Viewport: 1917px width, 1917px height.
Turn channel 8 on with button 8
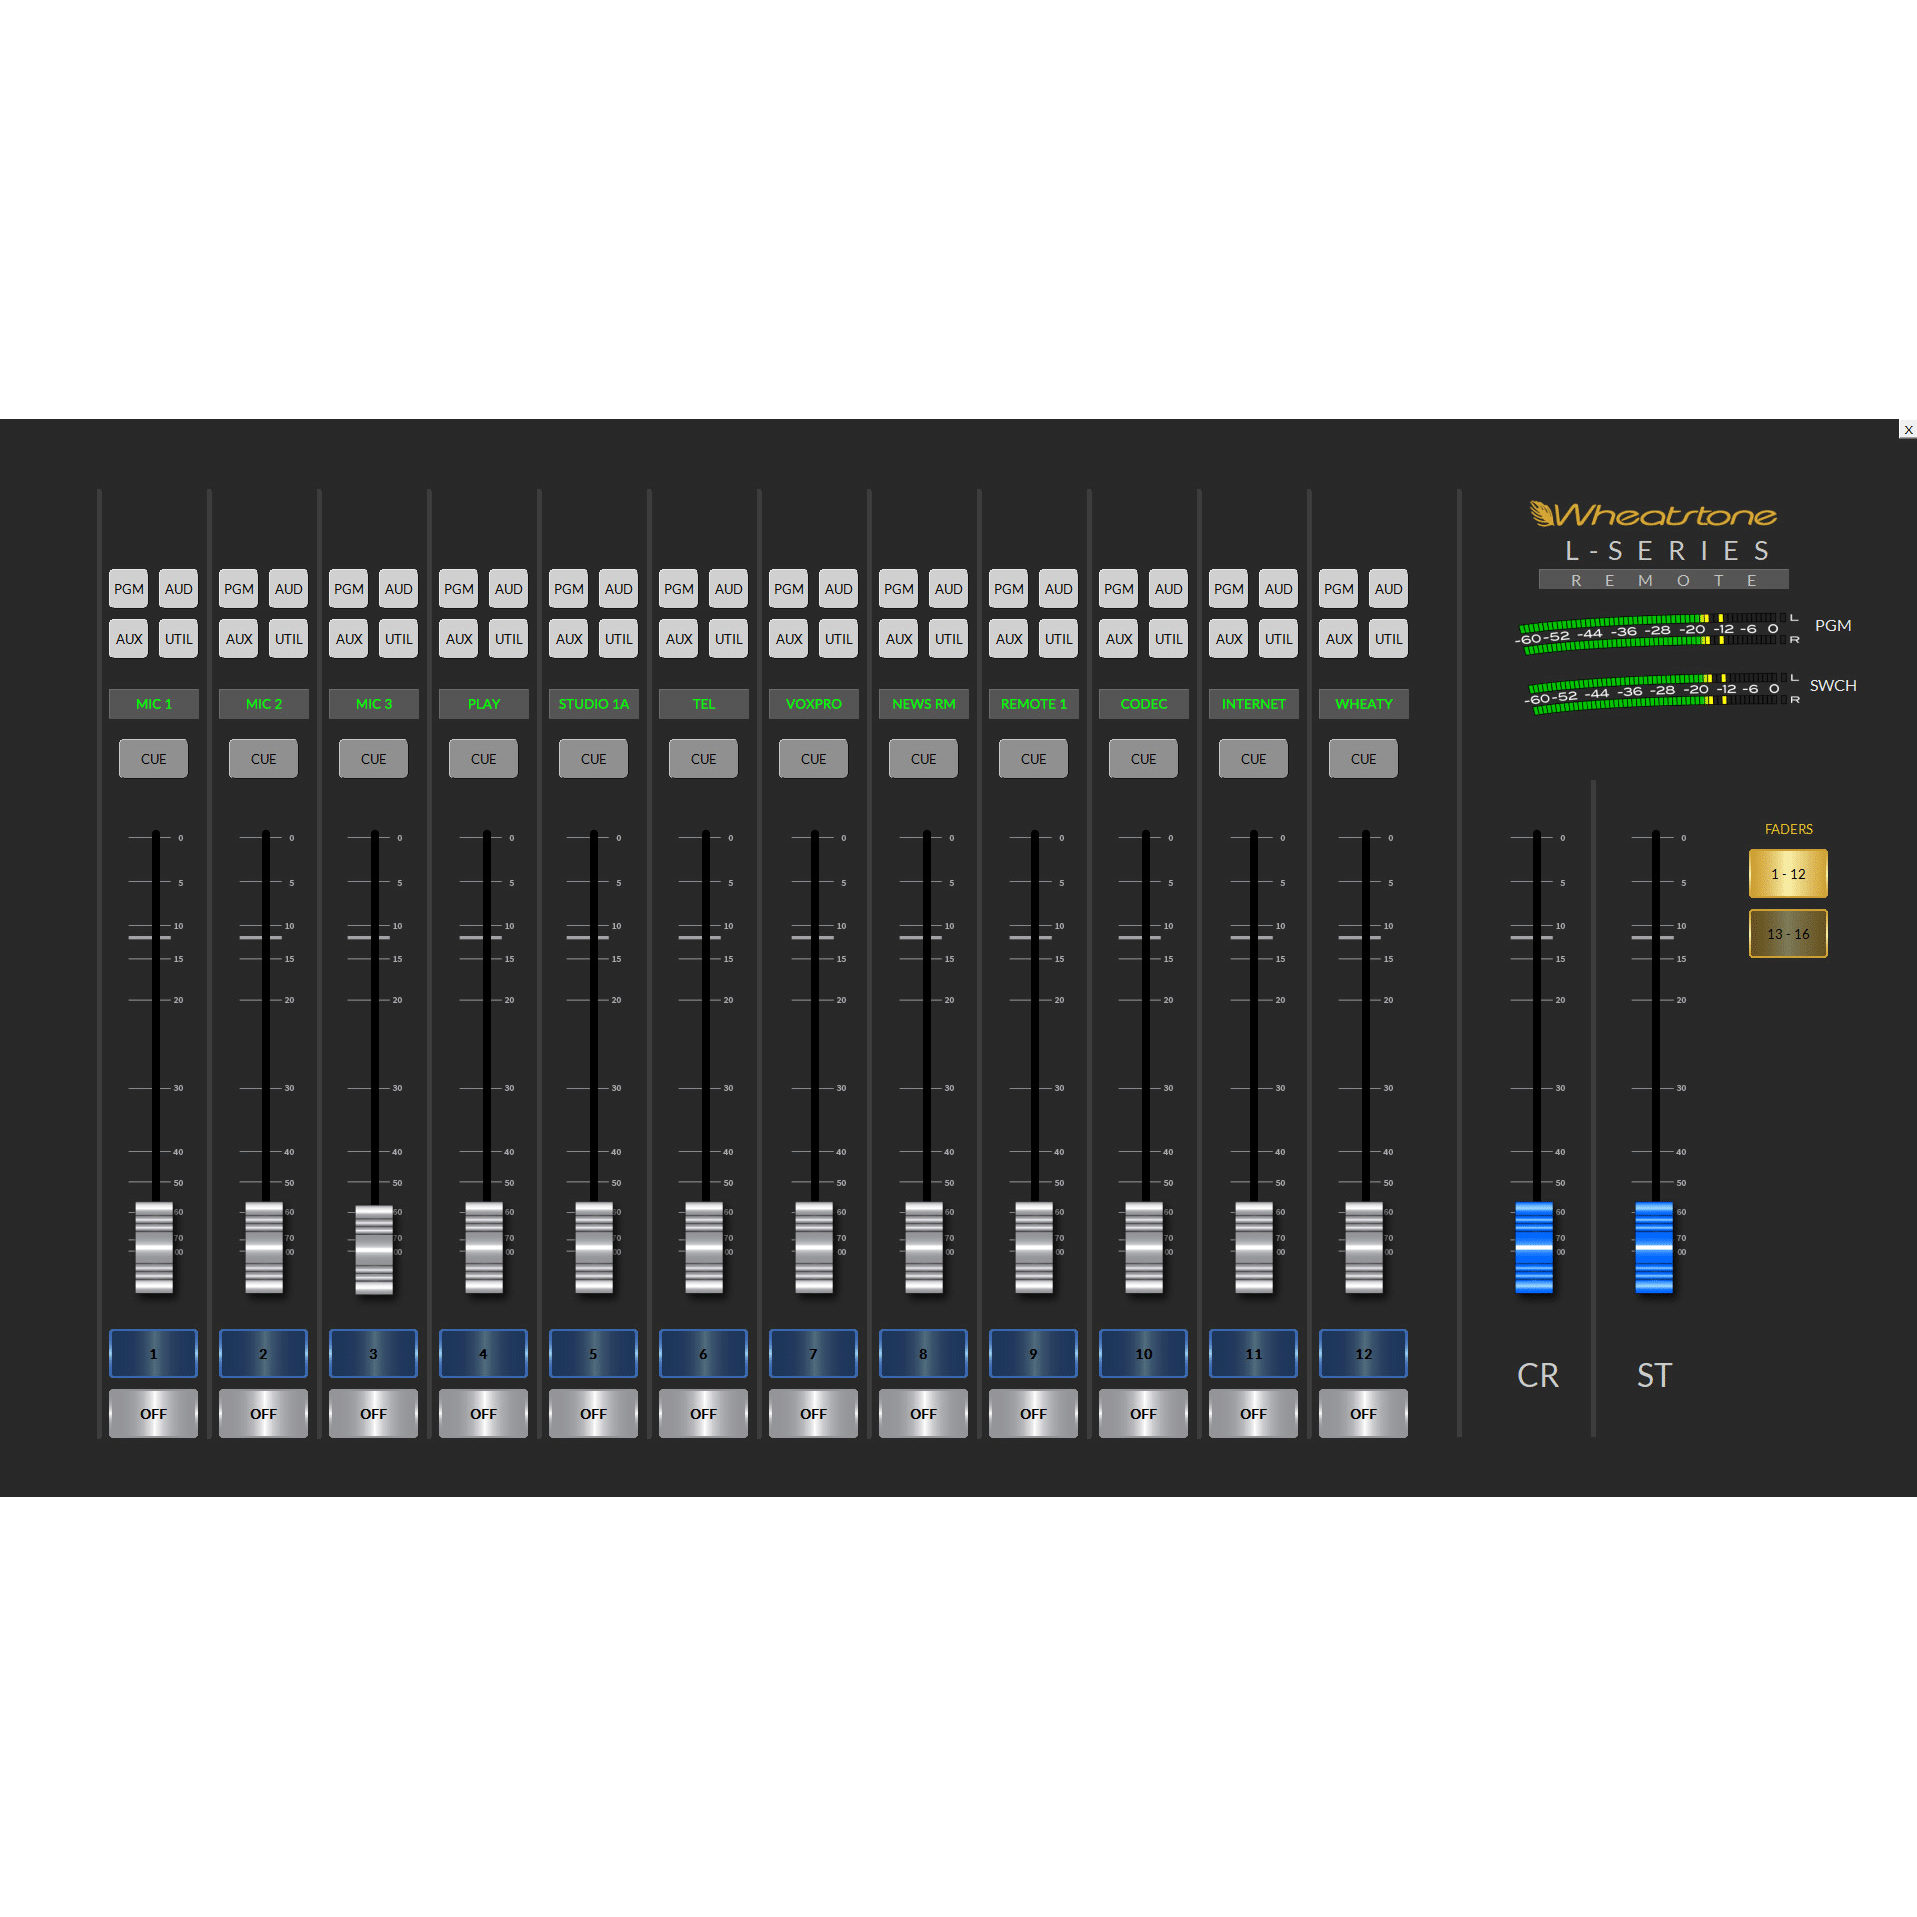pyautogui.click(x=923, y=1354)
